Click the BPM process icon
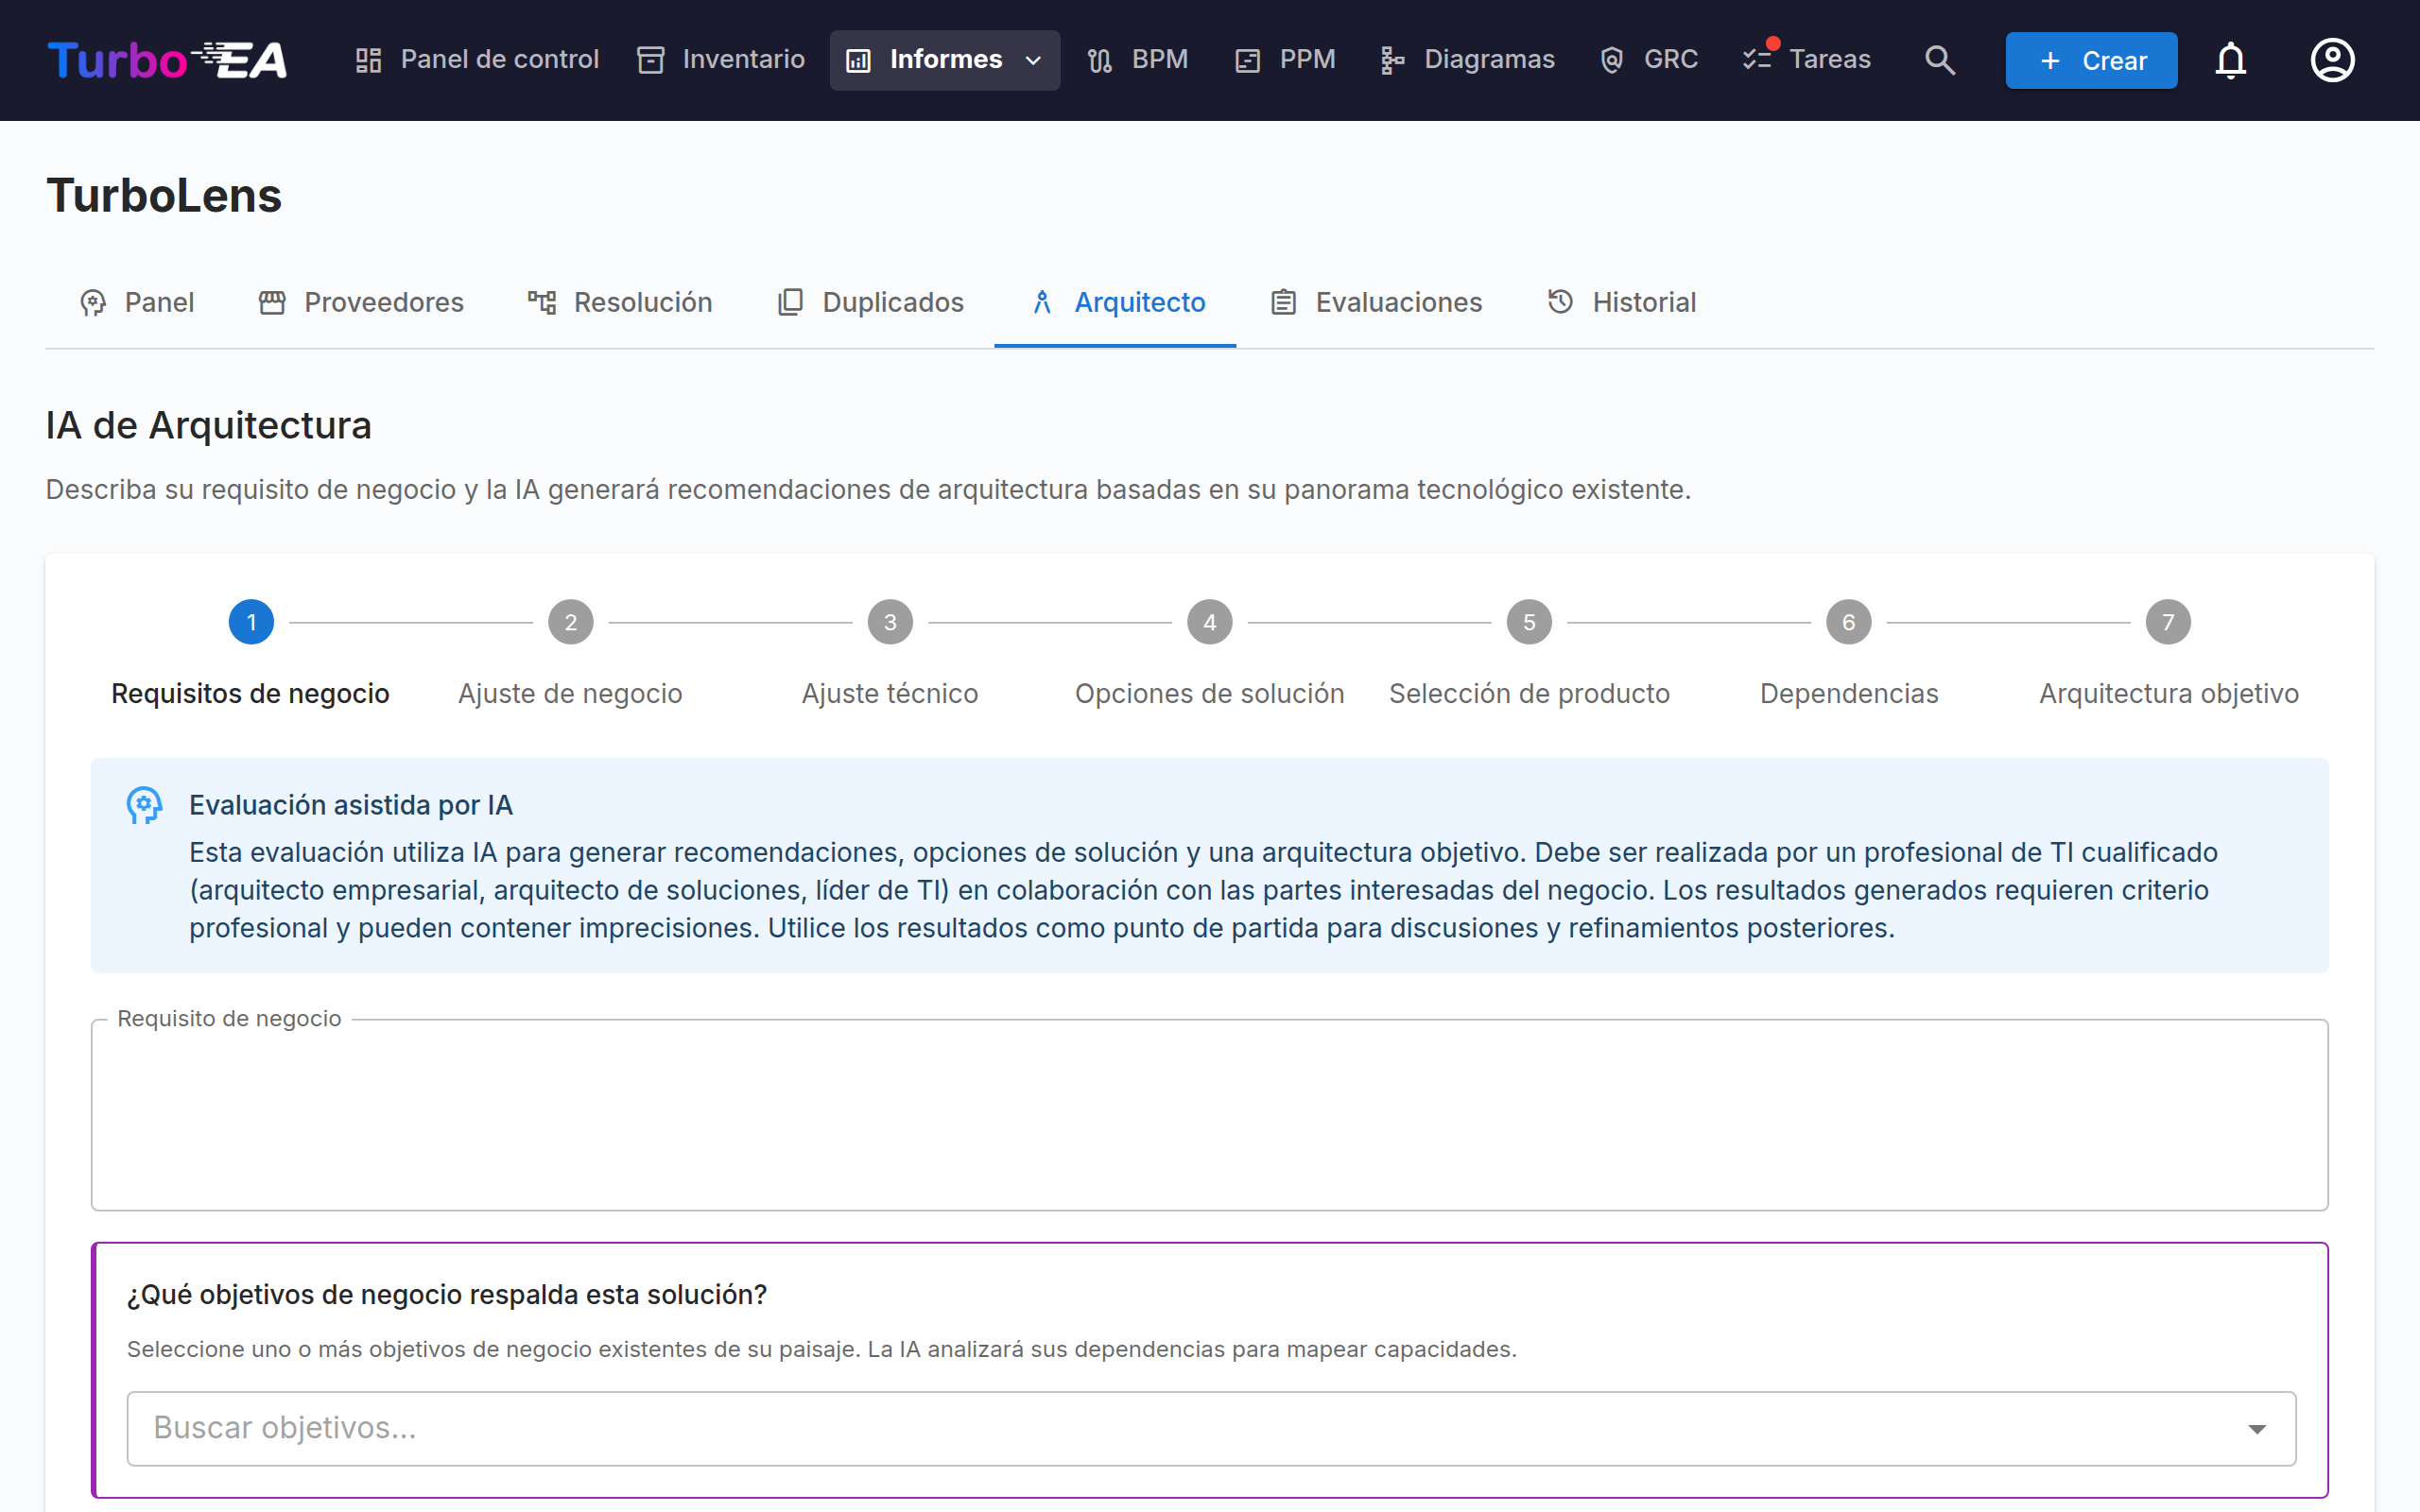This screenshot has width=2420, height=1512. pyautogui.click(x=1100, y=60)
